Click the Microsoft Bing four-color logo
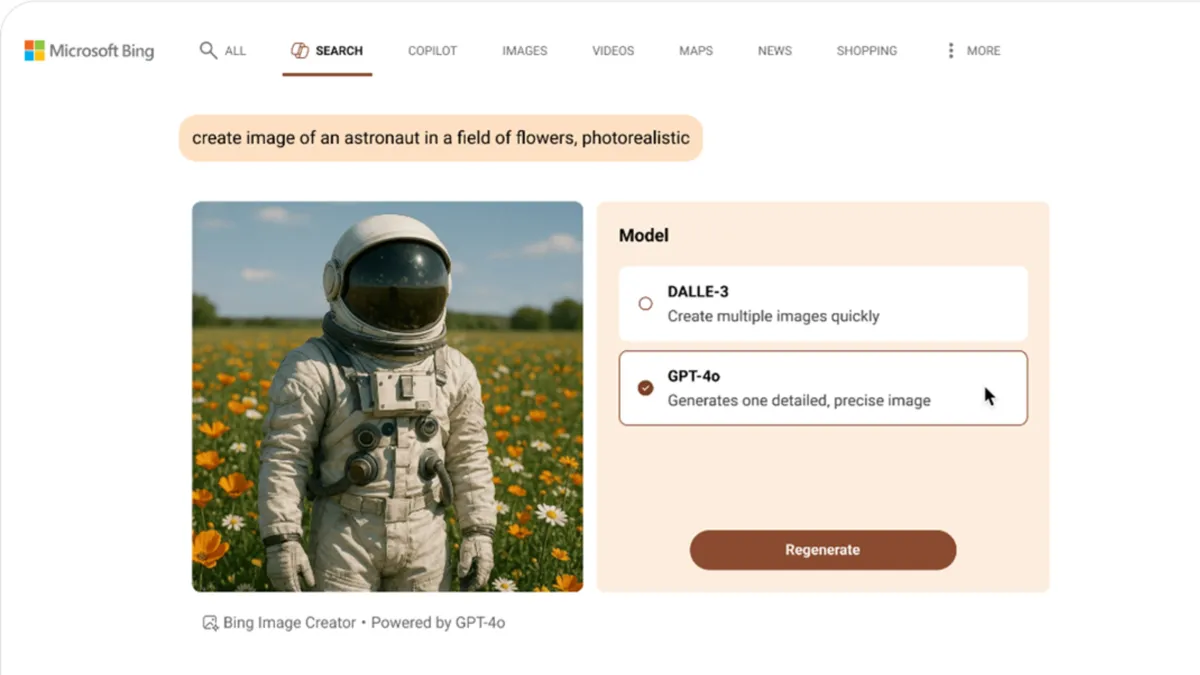The height and width of the screenshot is (675, 1200). [x=35, y=51]
